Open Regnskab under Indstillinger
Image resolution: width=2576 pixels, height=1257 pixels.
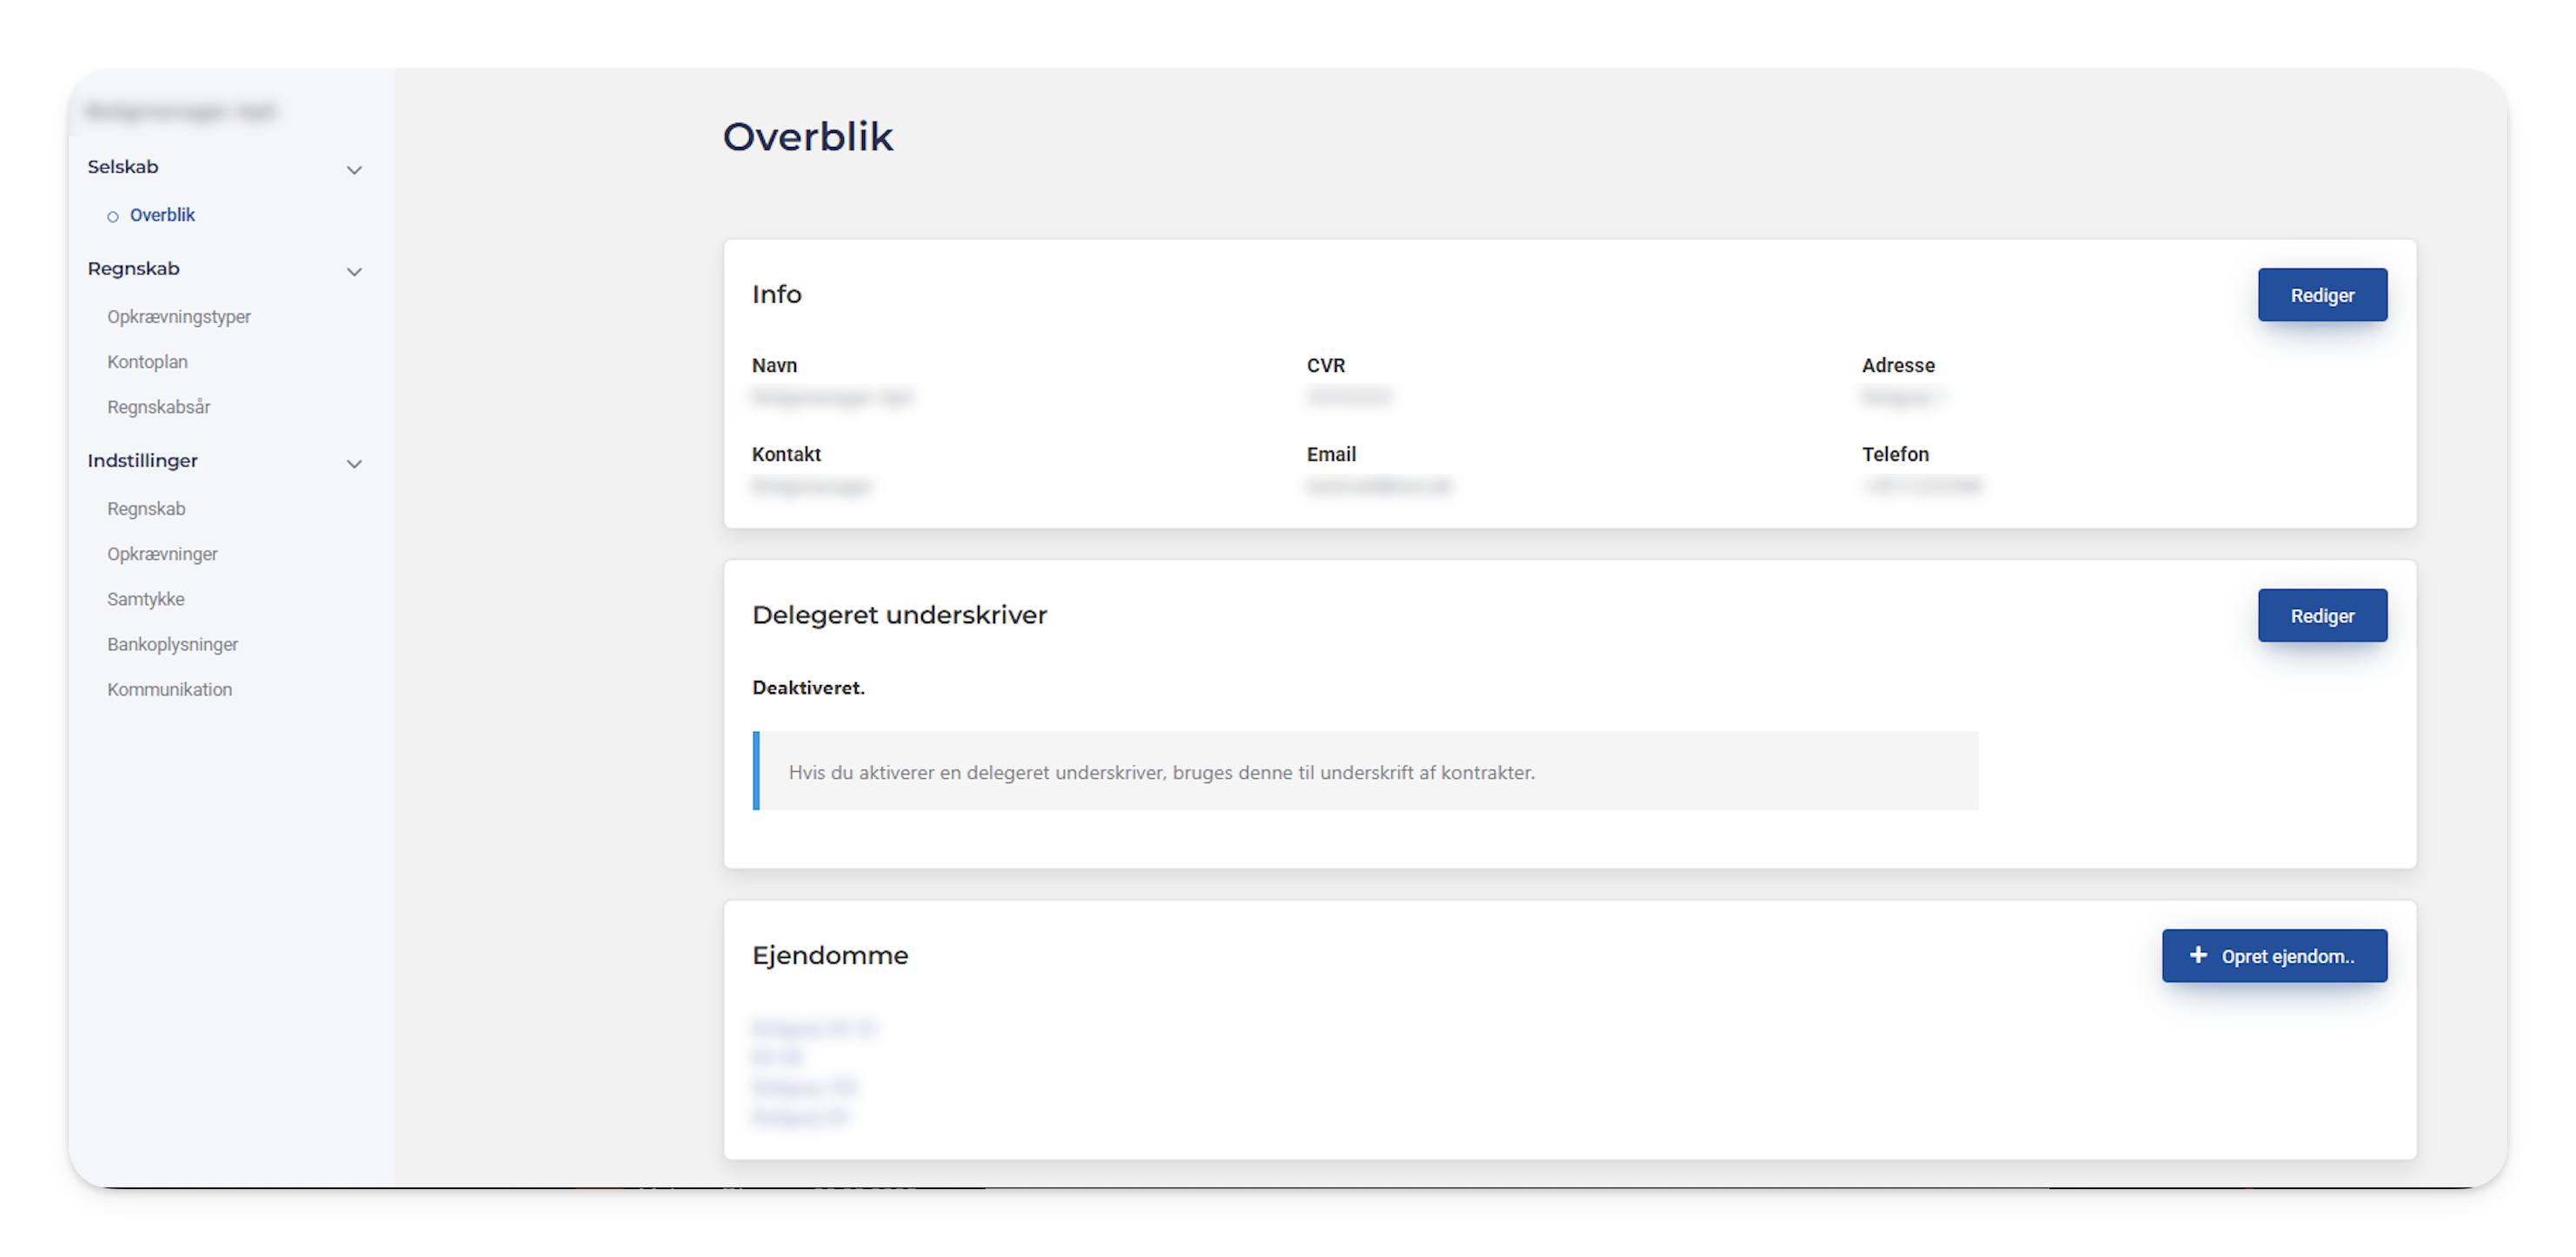[146, 509]
